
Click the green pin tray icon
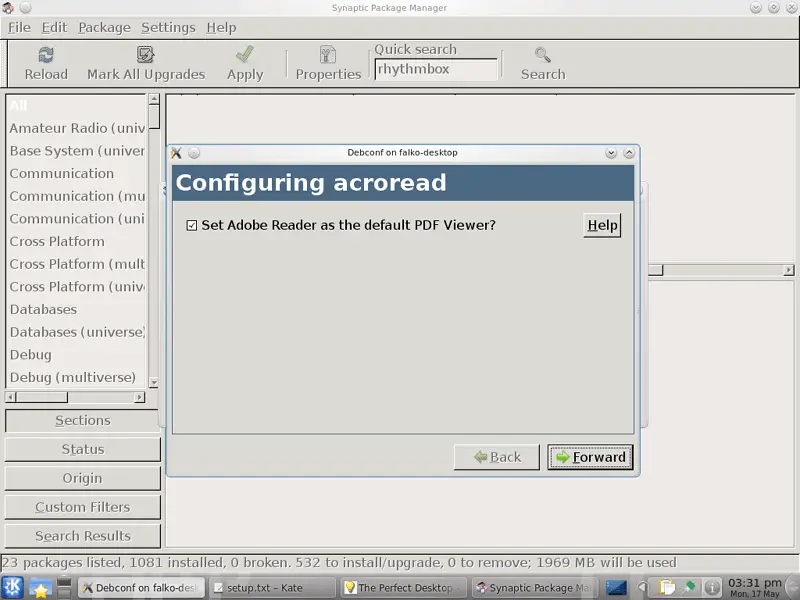point(689,587)
